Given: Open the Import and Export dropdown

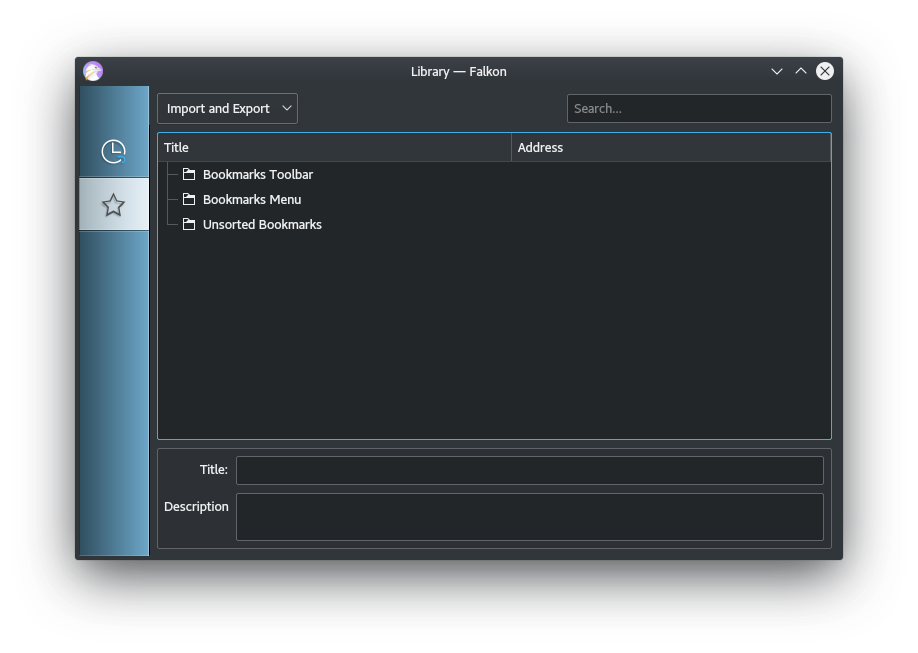Looking at the screenshot, I should click(x=226, y=108).
